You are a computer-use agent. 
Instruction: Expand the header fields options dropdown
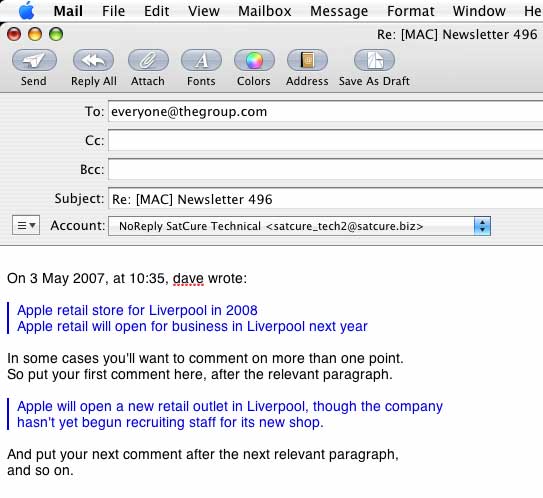pos(26,225)
